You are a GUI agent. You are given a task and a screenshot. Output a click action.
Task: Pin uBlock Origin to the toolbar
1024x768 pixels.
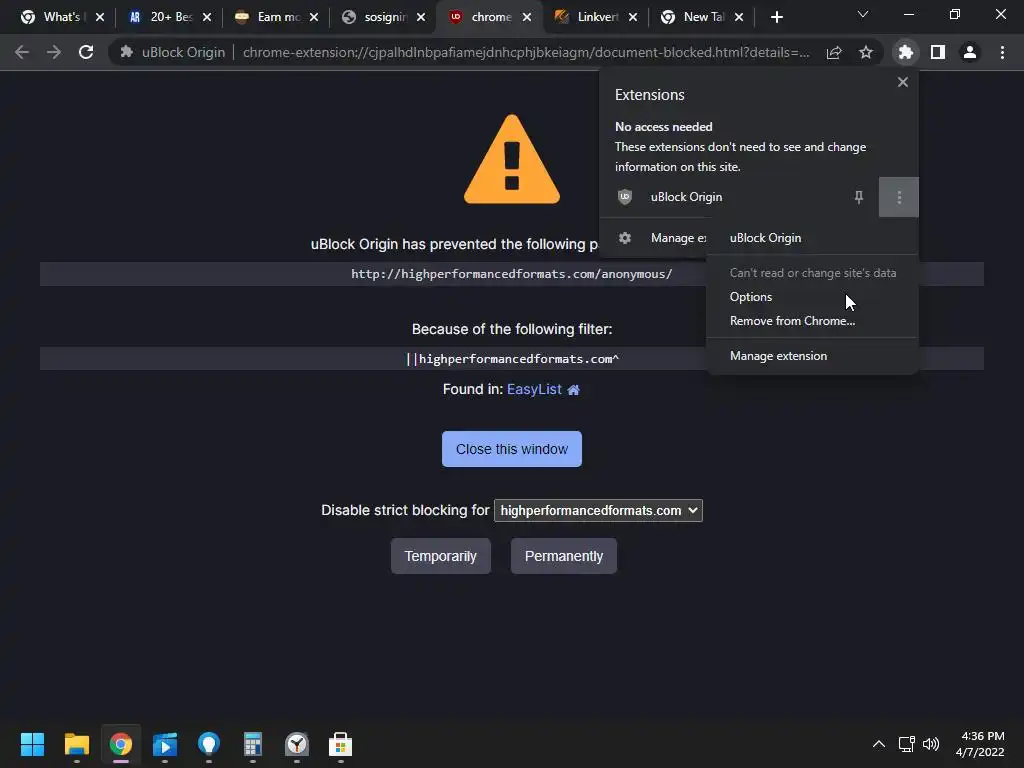[x=859, y=197]
